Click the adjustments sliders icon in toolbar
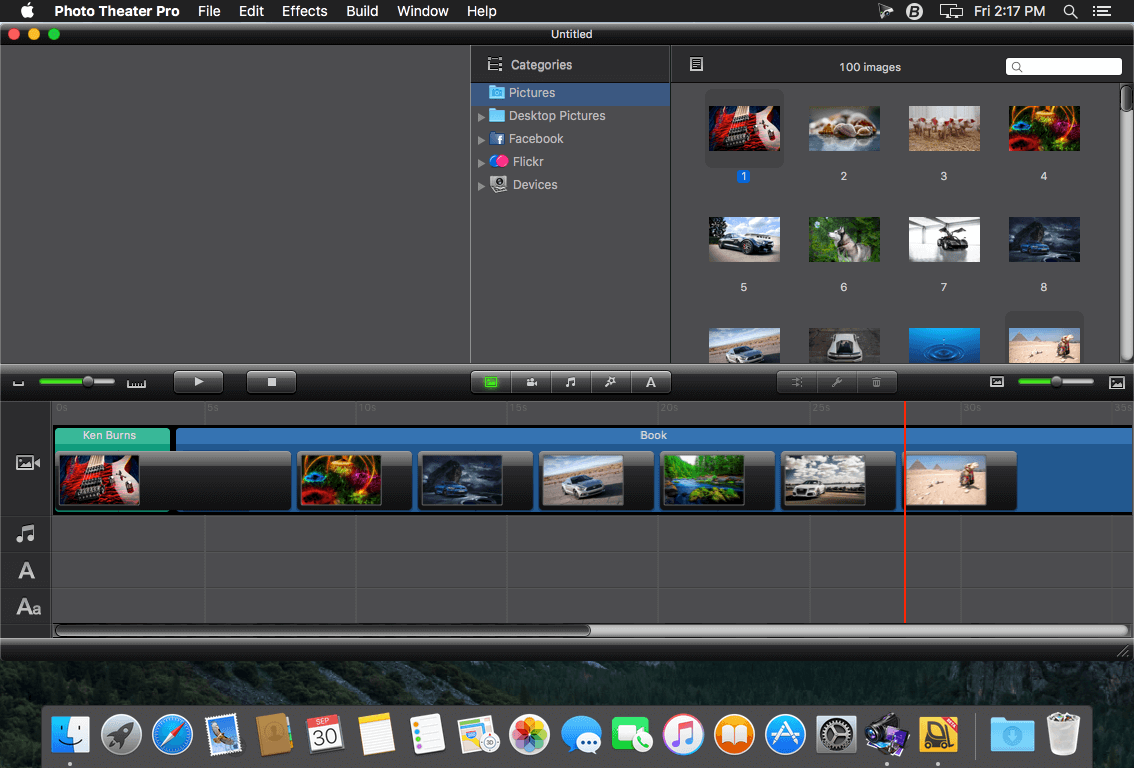 click(797, 383)
